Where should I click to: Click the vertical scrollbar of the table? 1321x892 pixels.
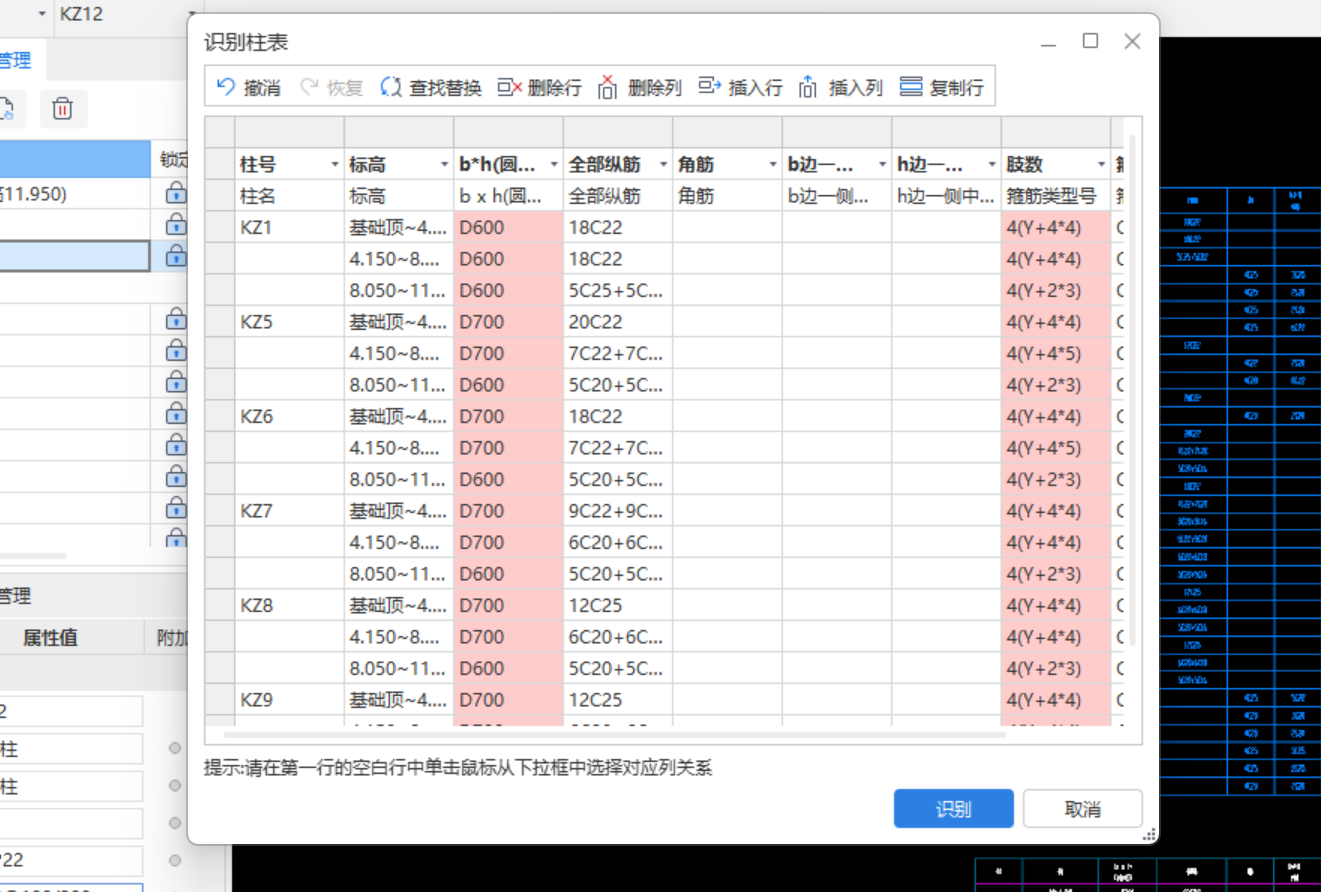tap(1132, 390)
